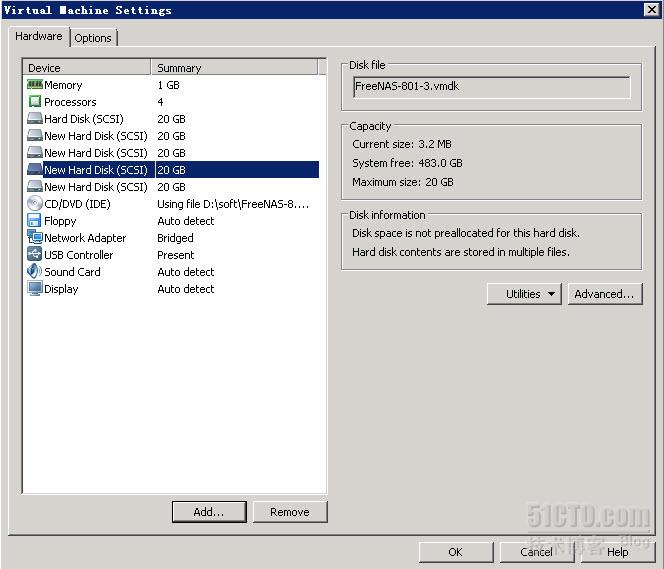This screenshot has height=569, width=664.
Task: Open the Utilities dropdown menu
Action: 524,294
